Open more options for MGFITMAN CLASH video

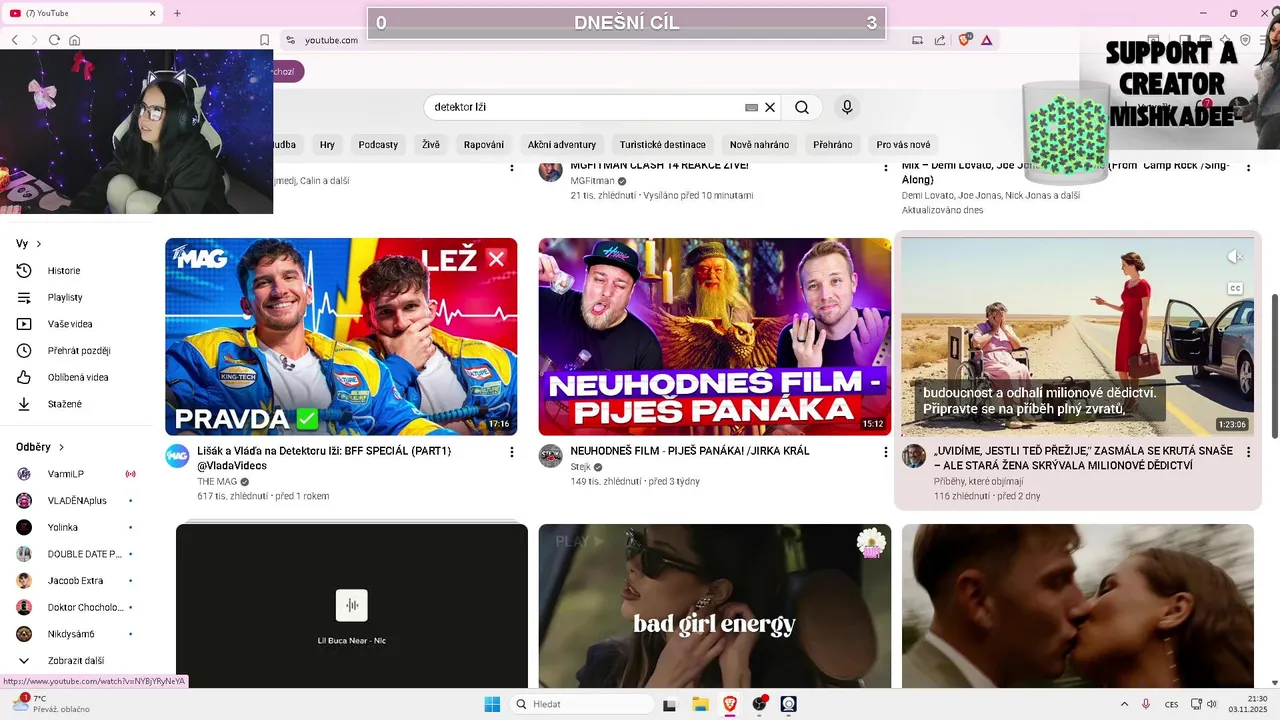[885, 167]
